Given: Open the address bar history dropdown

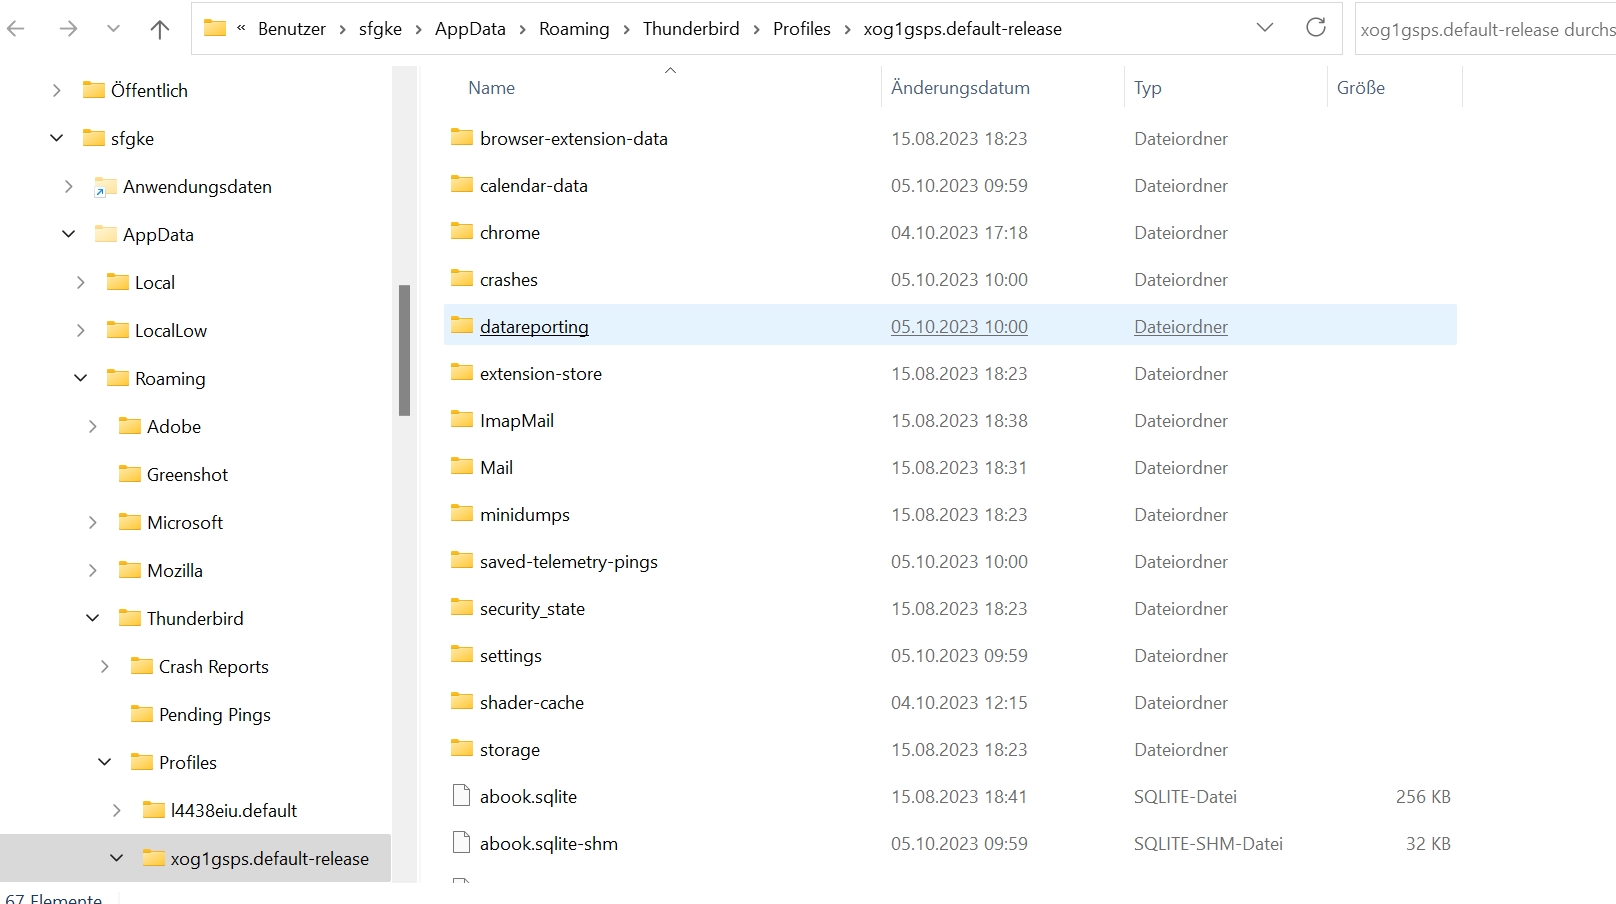Looking at the screenshot, I should 1265,28.
